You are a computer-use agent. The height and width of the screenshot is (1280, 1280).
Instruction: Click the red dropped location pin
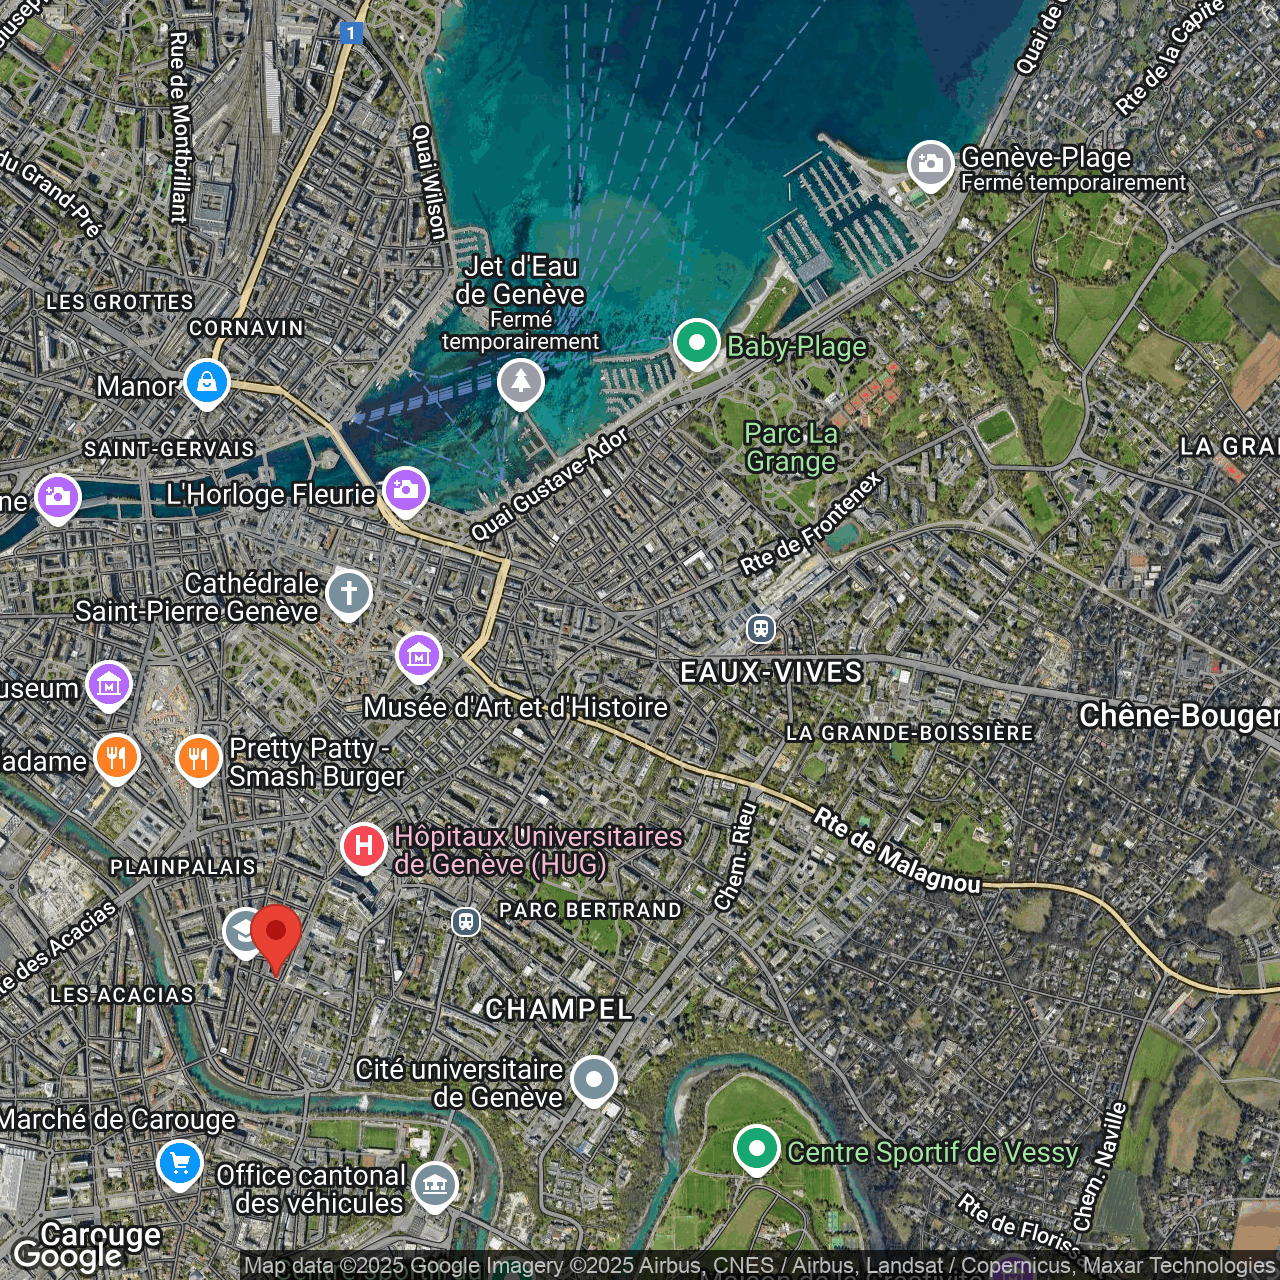click(276, 935)
